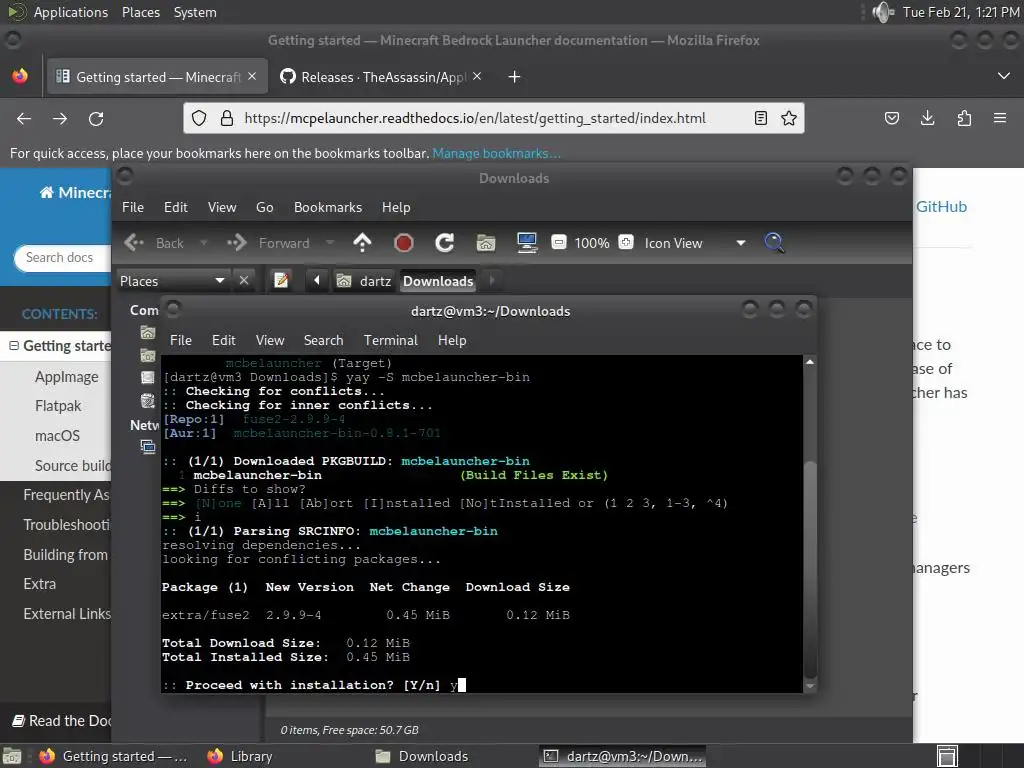Viewport: 1024px width, 768px height.
Task: Click the path bar left scroll arrow
Action: coord(317,280)
